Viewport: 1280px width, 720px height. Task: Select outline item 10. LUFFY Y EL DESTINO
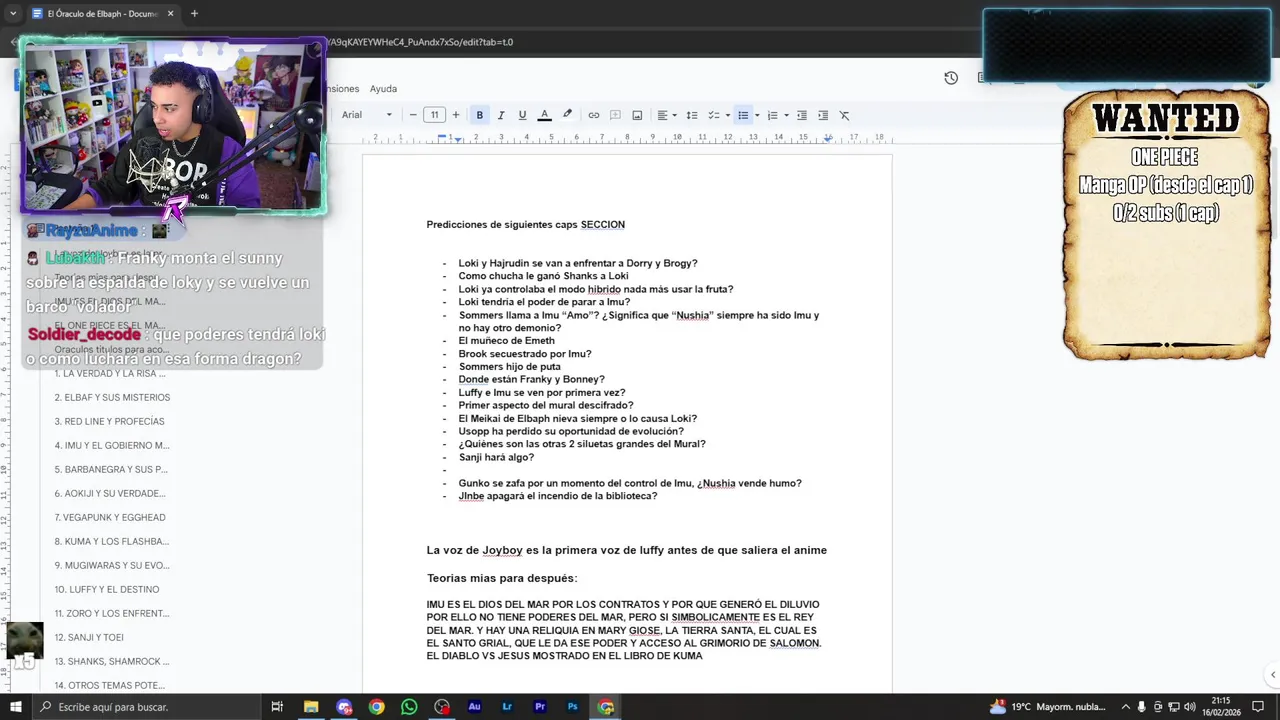[x=107, y=589]
